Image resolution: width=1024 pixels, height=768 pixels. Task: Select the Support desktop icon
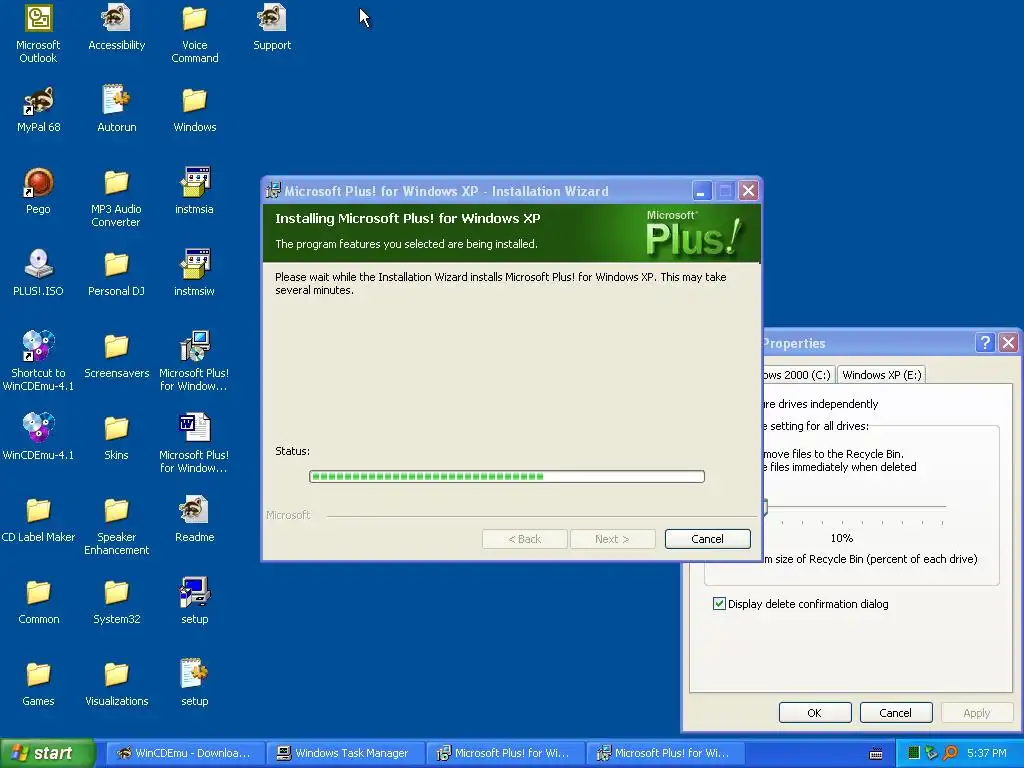272,27
